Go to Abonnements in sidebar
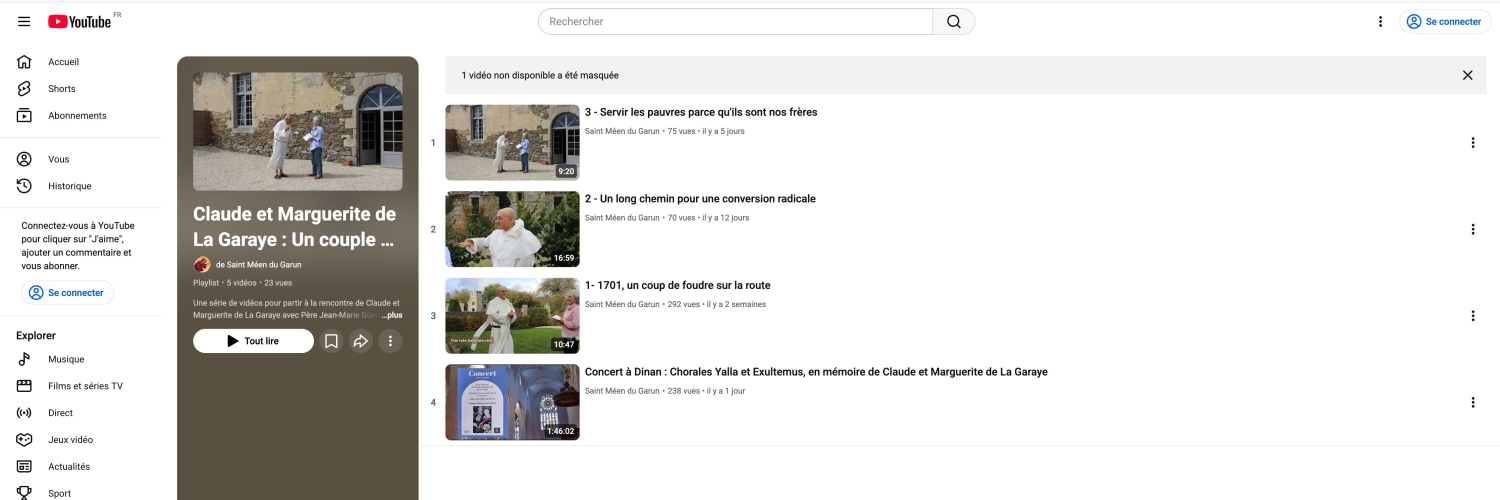Viewport: 1500px width, 500px height. coord(77,116)
